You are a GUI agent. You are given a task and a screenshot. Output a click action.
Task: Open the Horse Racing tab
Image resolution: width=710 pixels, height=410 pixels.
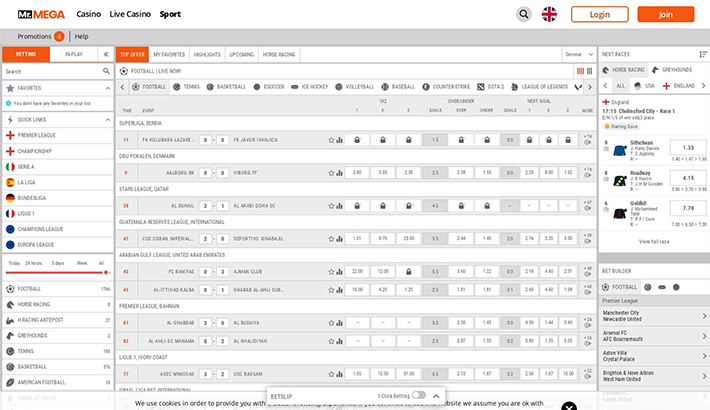(278, 54)
